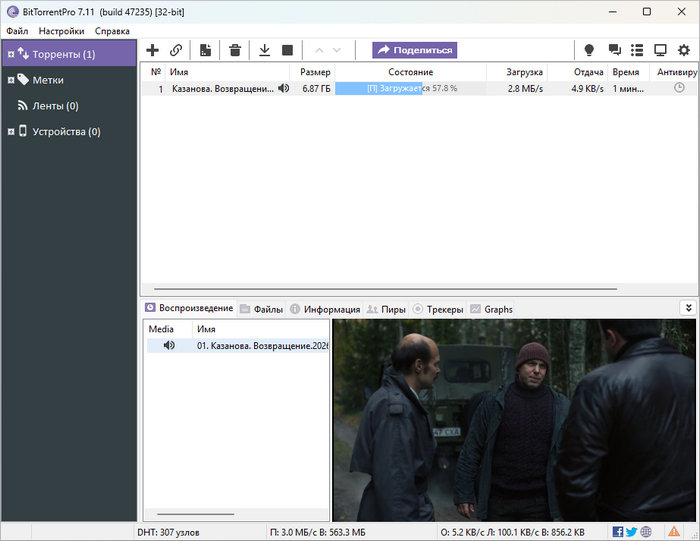Toggle the list view icon in the toolbar
The image size is (700, 541).
[637, 50]
